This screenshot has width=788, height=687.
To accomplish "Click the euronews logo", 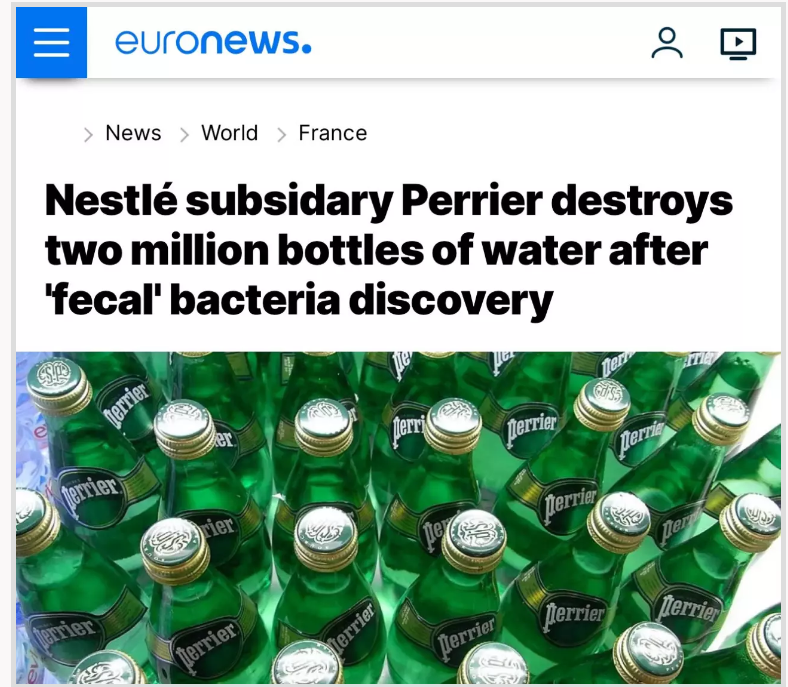I will coord(213,42).
